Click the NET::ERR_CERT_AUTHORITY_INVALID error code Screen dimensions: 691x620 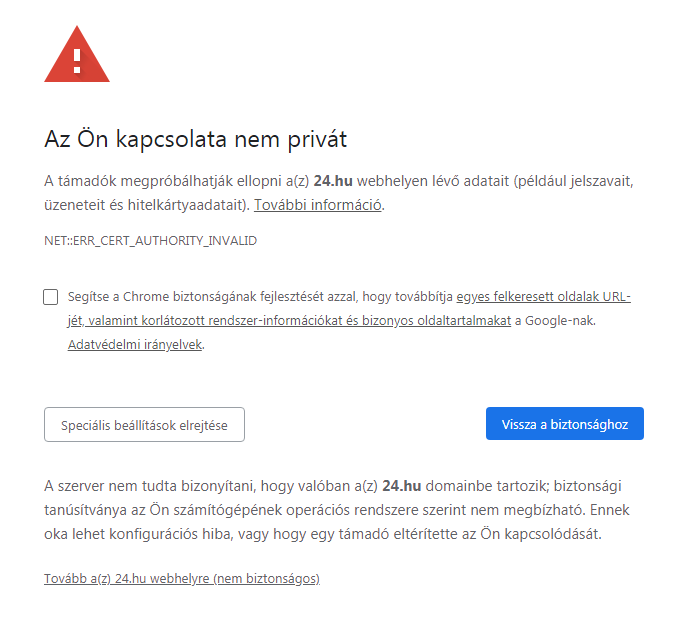[150, 241]
